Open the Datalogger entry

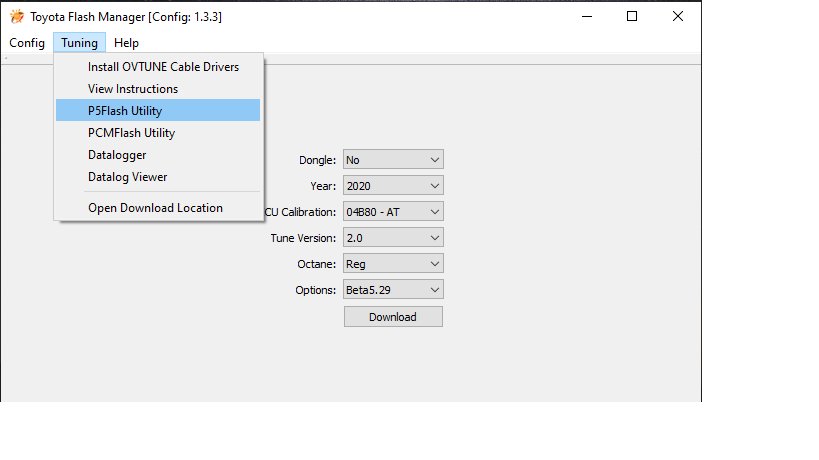pyautogui.click(x=158, y=155)
